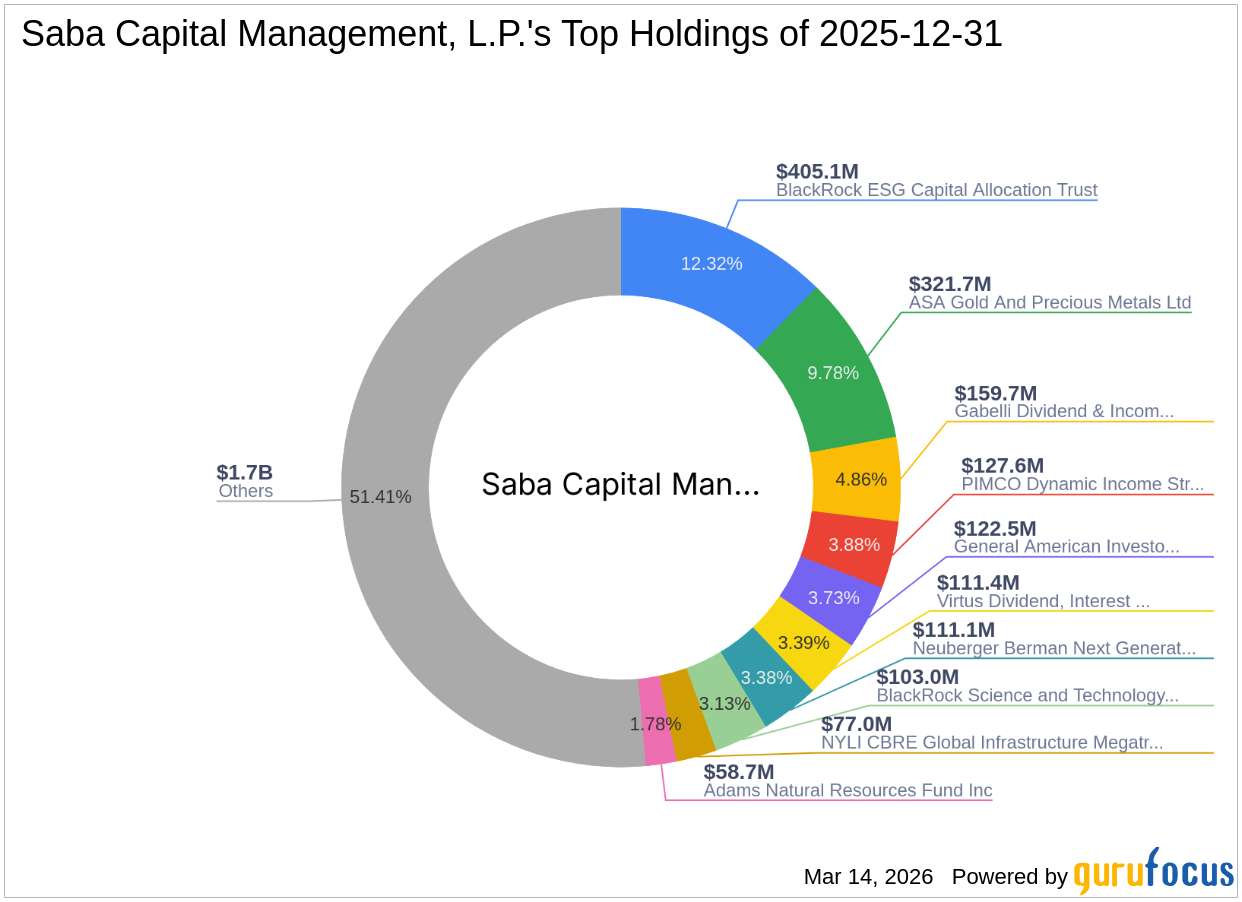Click the Mar 14, 2026 date label
Viewport: 1242px width, 902px height.
coord(868,877)
